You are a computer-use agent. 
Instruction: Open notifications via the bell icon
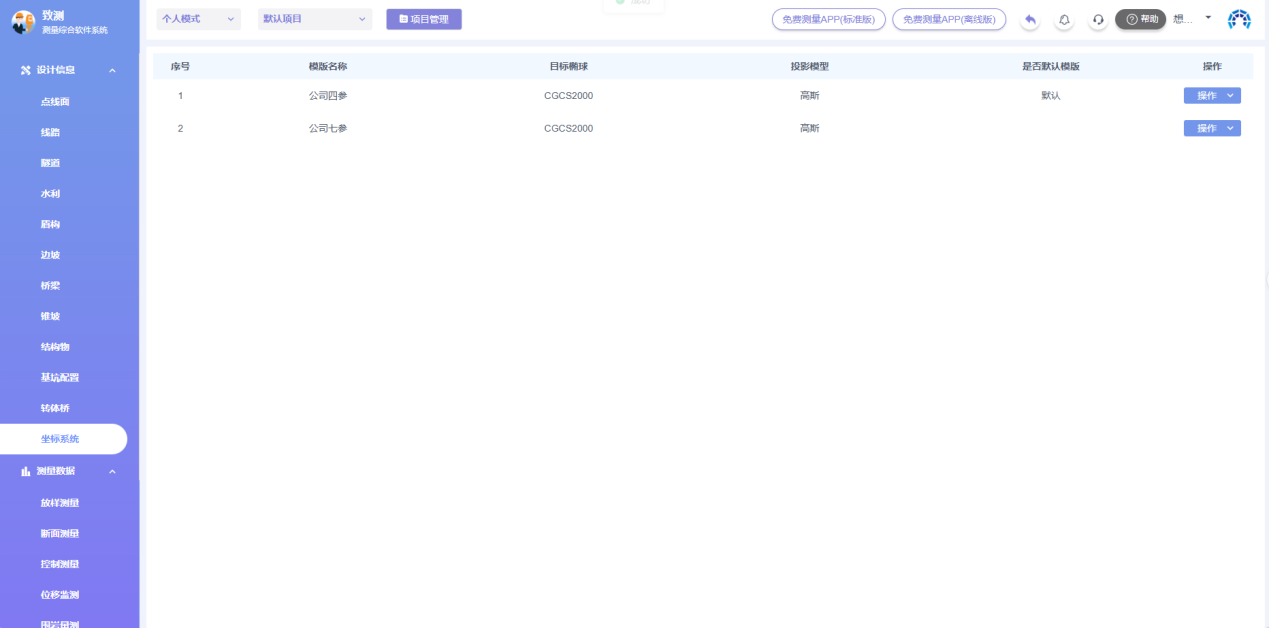point(1064,19)
